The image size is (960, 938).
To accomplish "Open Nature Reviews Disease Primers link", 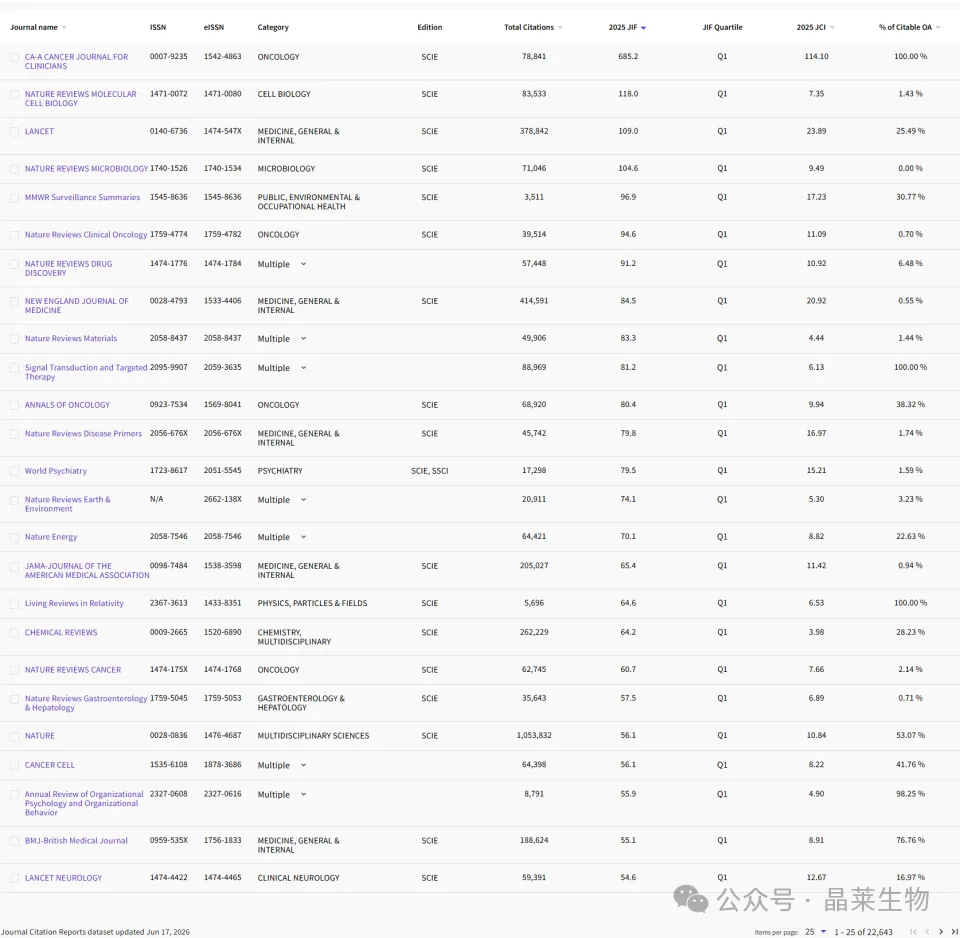I will point(83,433).
